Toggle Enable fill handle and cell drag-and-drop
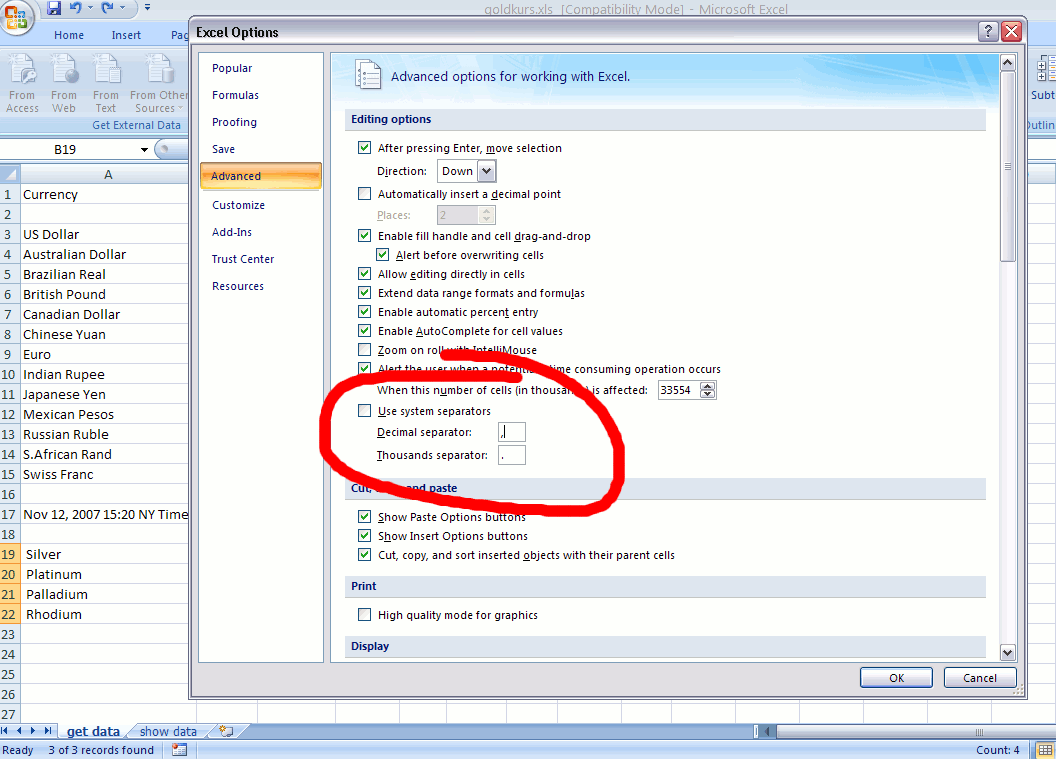The height and width of the screenshot is (759, 1056). pos(364,236)
